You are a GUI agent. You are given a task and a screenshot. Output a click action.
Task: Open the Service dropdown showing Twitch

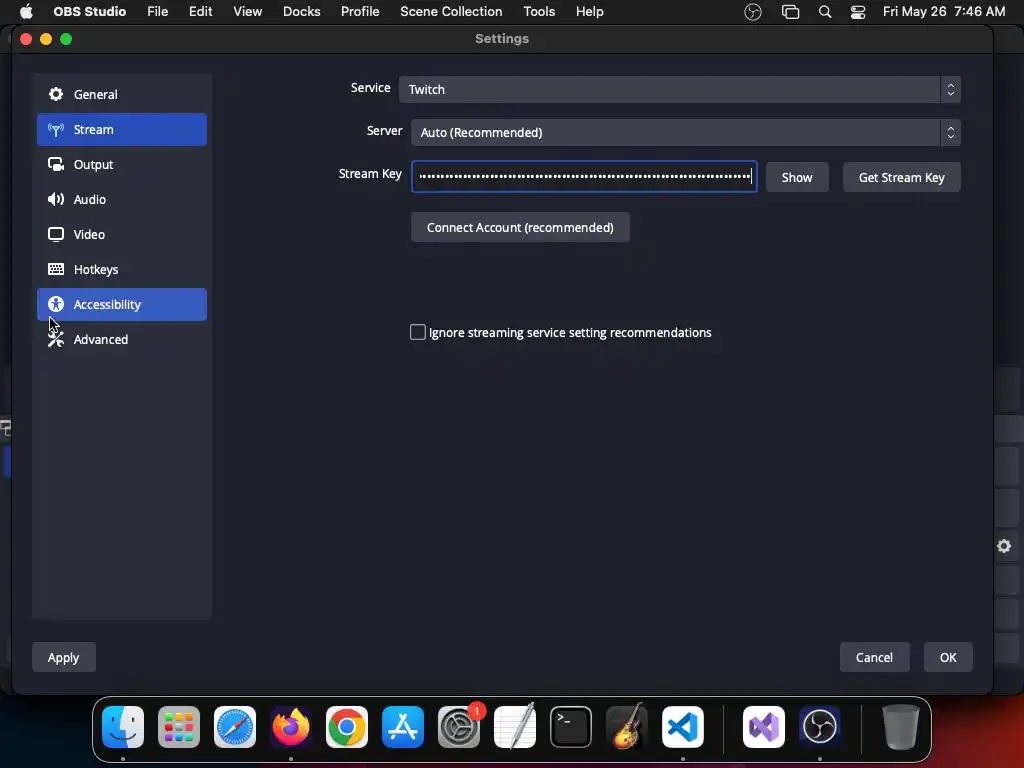679,89
